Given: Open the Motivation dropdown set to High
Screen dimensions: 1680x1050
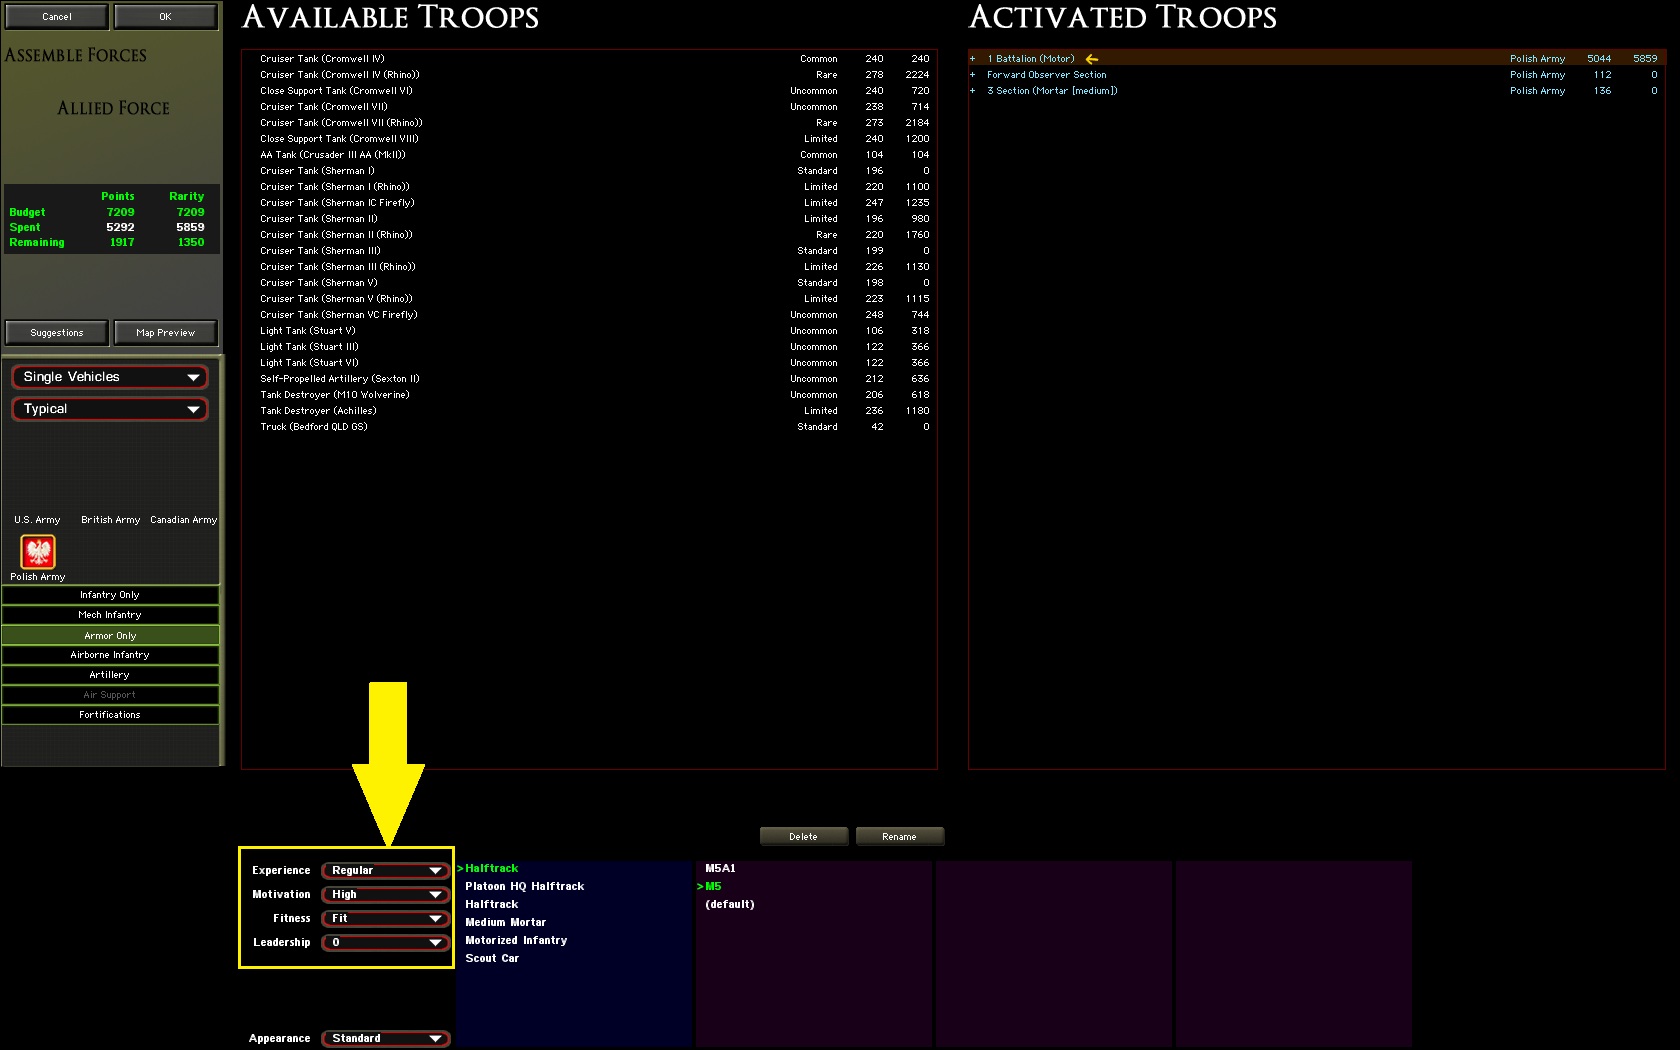Looking at the screenshot, I should (385, 894).
